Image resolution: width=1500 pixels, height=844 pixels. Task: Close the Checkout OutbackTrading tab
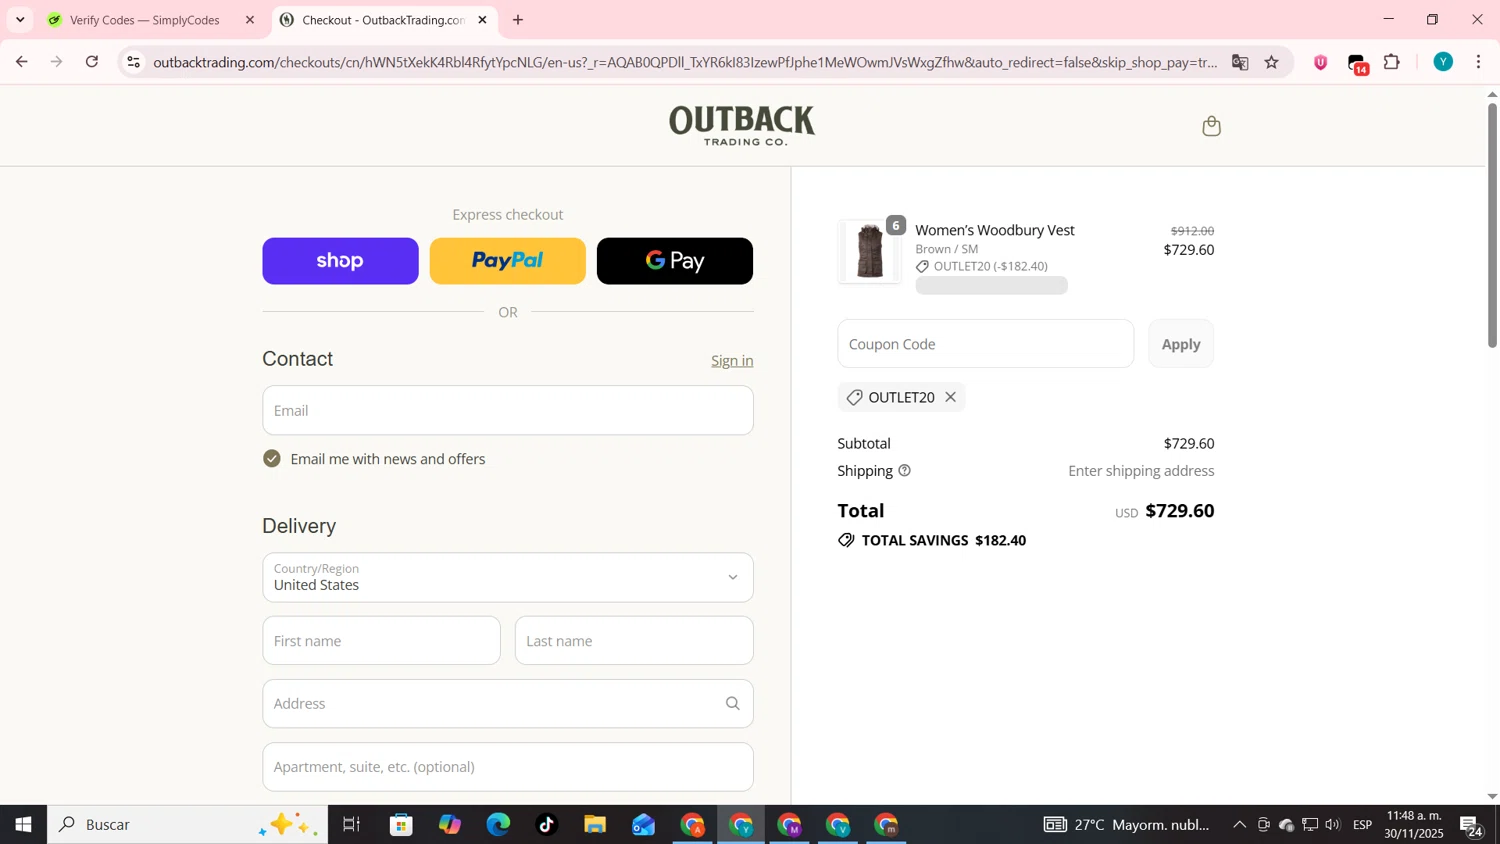[482, 20]
